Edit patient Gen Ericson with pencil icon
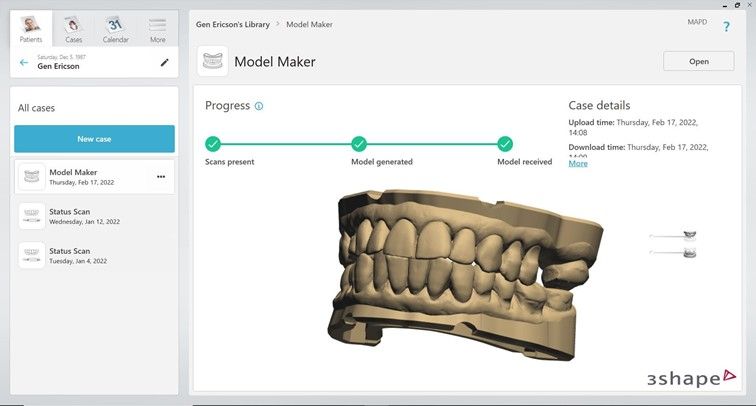Screen dimensions: 756x406 [x=165, y=63]
